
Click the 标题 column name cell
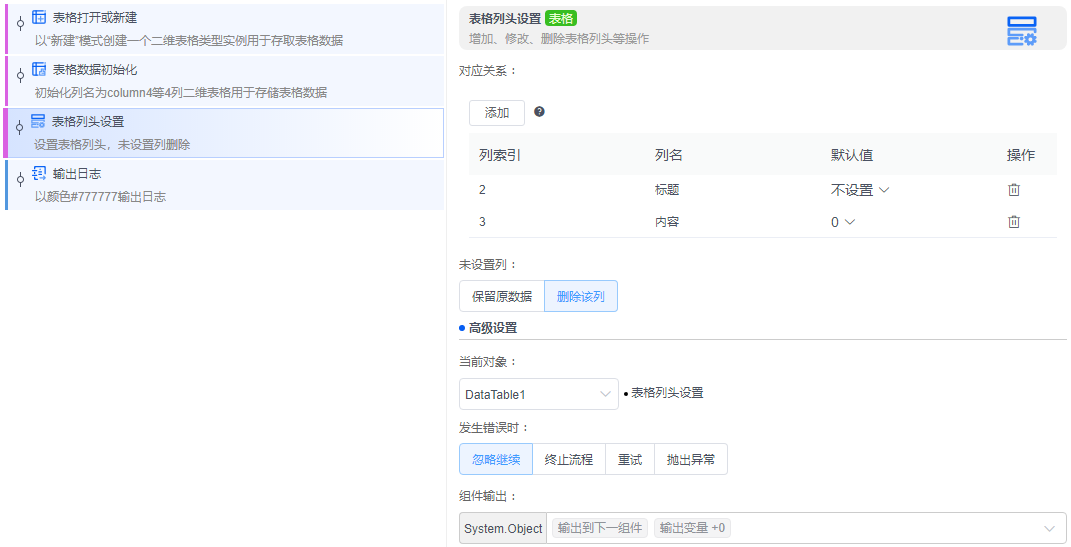[x=667, y=190]
